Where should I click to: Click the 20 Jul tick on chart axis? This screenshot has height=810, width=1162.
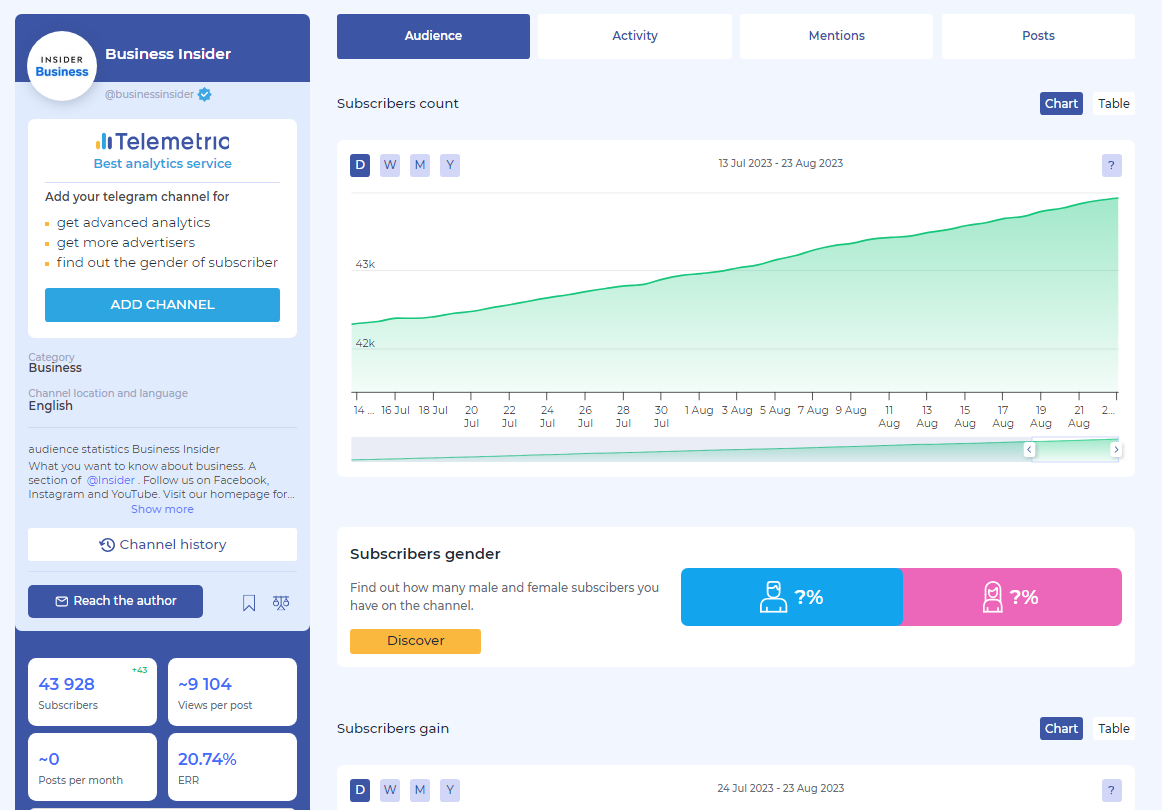pyautogui.click(x=471, y=416)
